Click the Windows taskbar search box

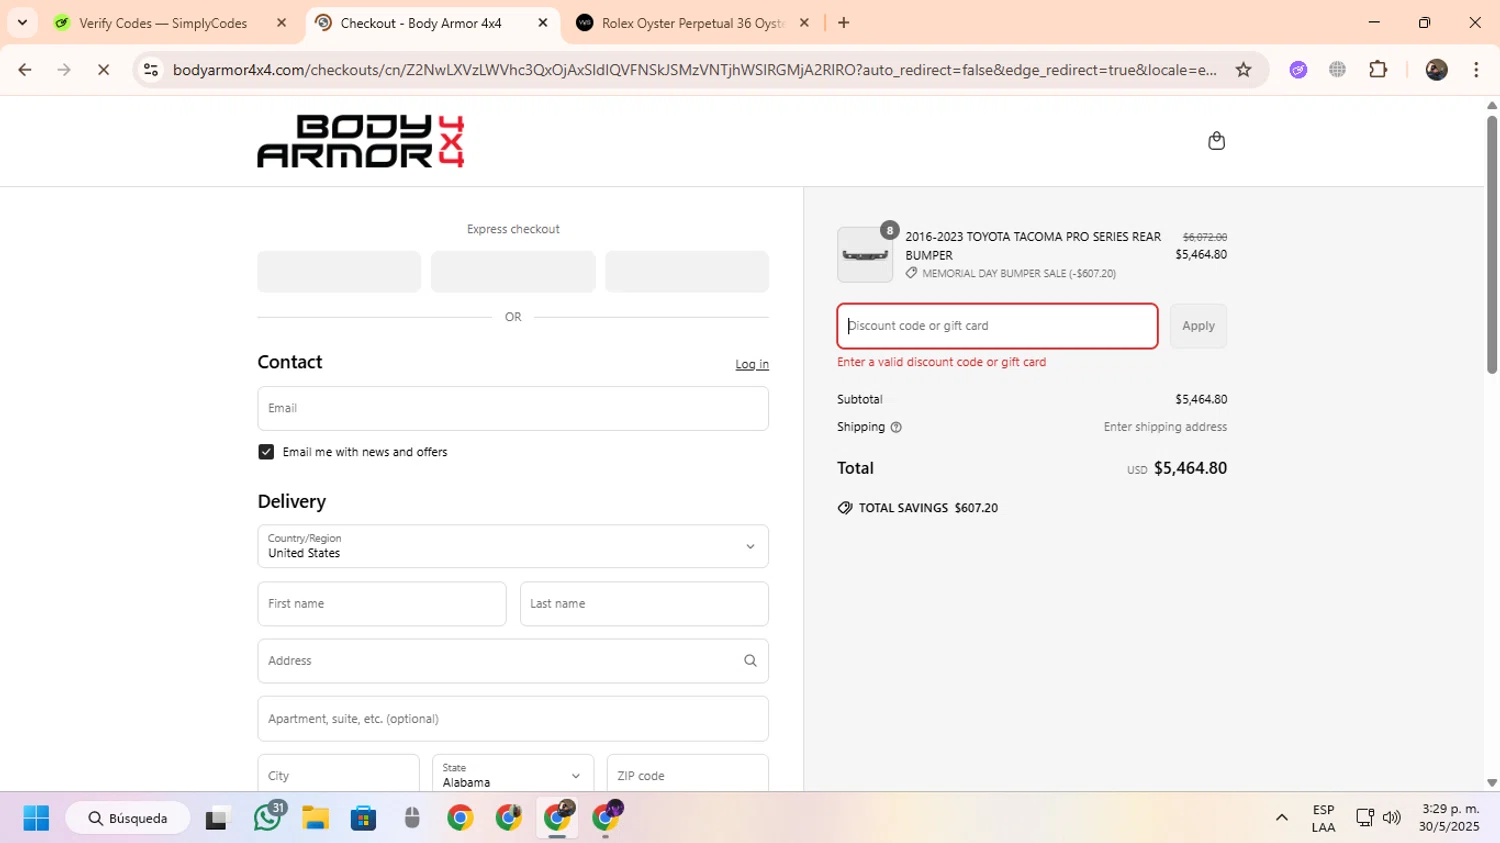[x=128, y=818]
